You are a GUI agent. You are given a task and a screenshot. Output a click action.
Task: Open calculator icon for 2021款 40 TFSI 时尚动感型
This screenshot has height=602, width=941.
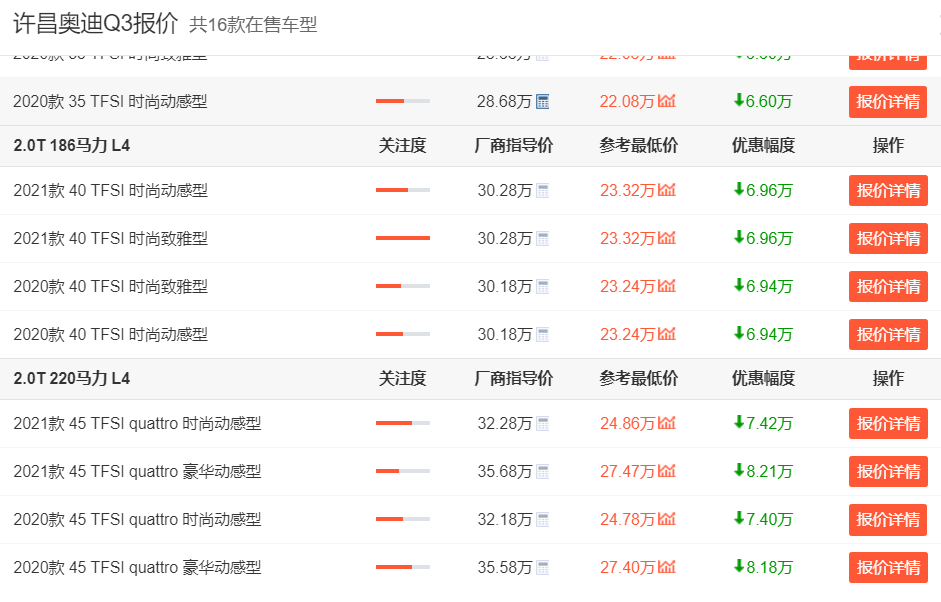(x=543, y=191)
